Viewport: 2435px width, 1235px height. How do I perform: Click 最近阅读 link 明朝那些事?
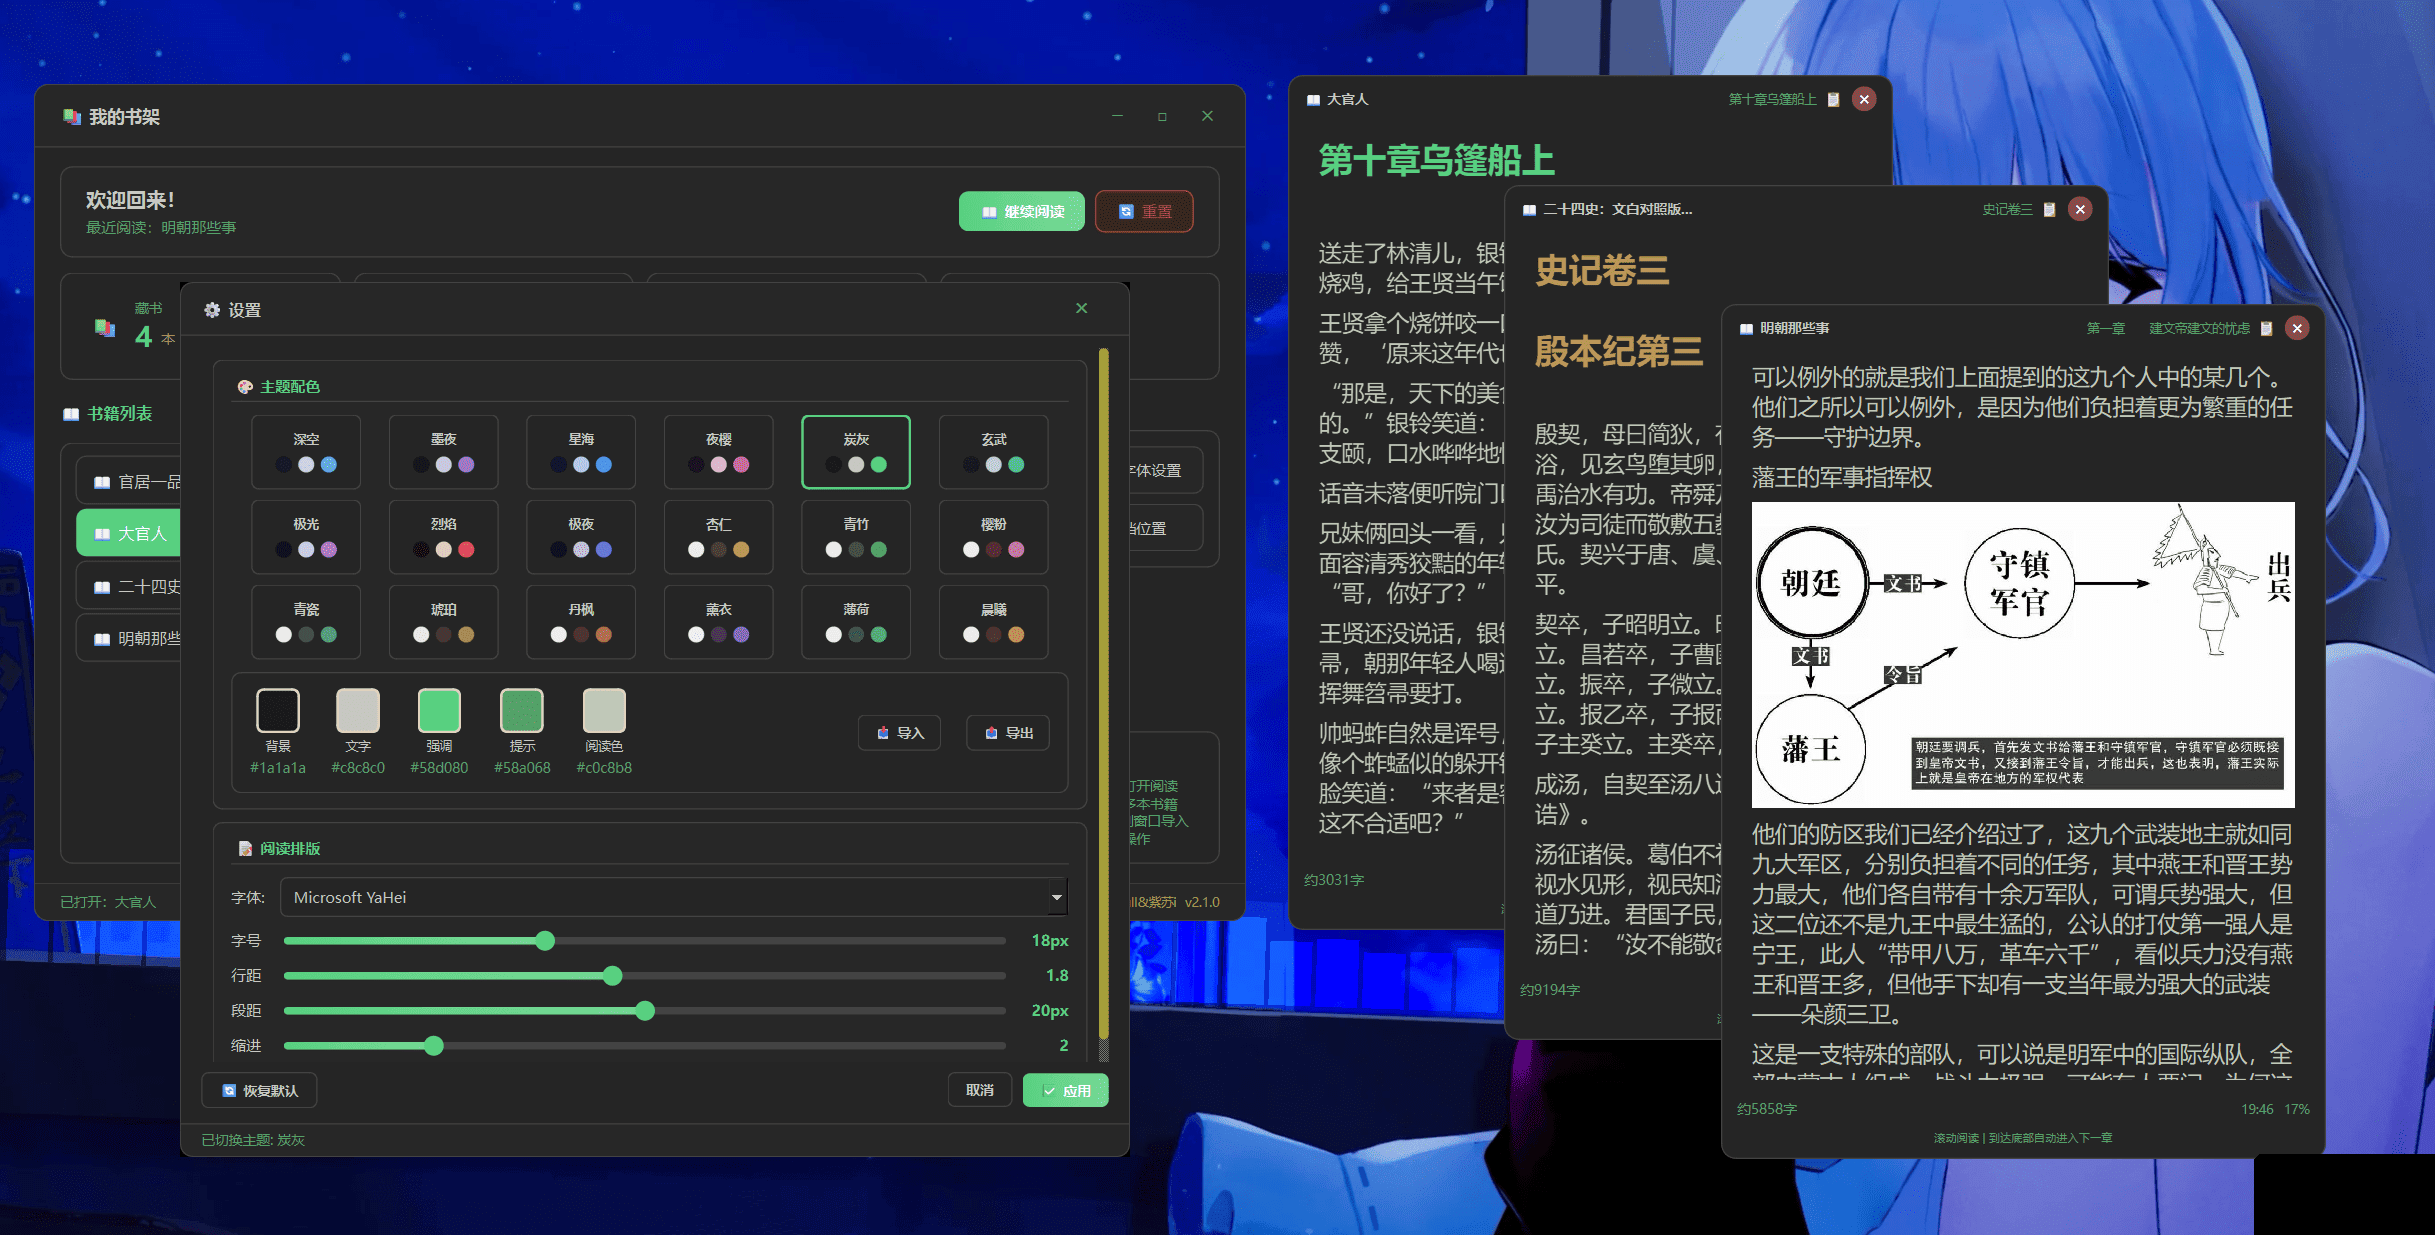(198, 228)
